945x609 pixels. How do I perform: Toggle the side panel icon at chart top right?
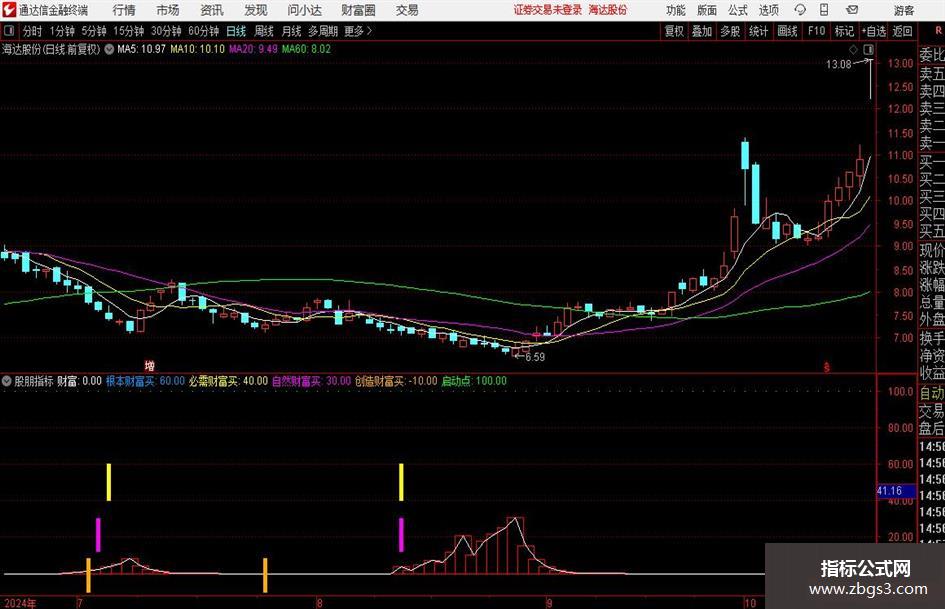pyautogui.click(x=868, y=49)
